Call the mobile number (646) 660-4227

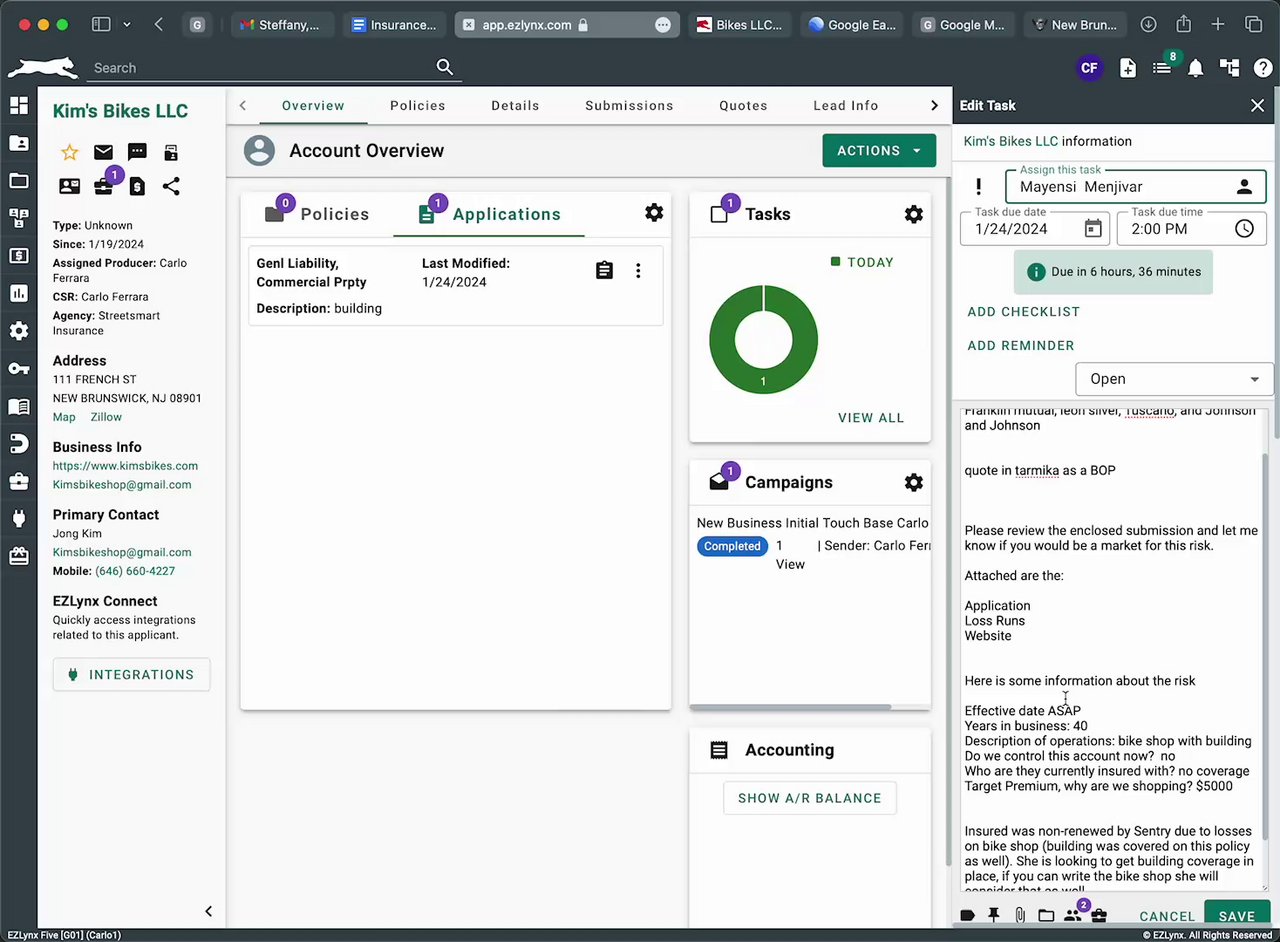click(135, 571)
